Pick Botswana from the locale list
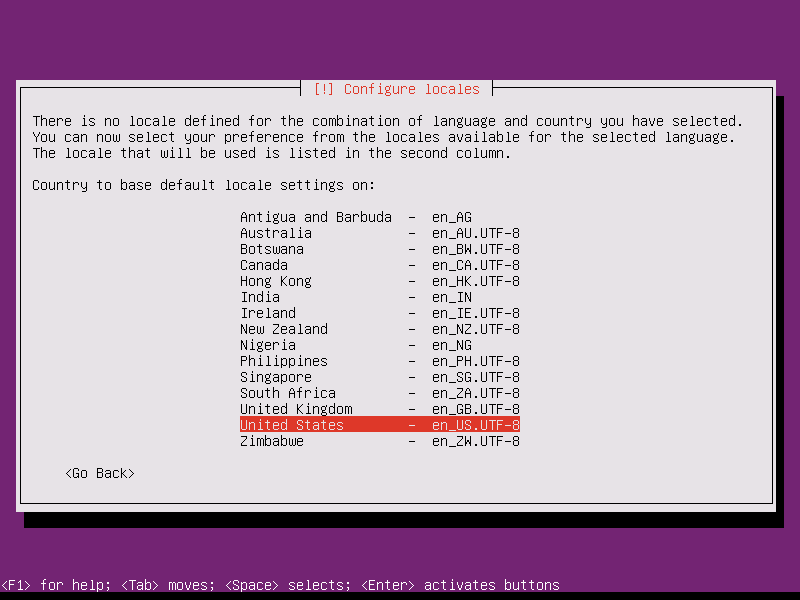 pyautogui.click(x=380, y=249)
